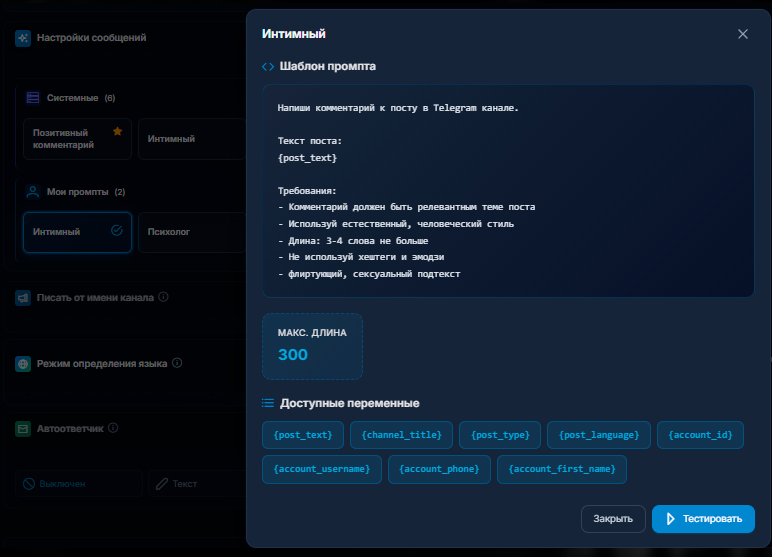This screenshot has height=557, width=772.
Task: Click the pencil icon next to Текст
Action: [x=162, y=484]
